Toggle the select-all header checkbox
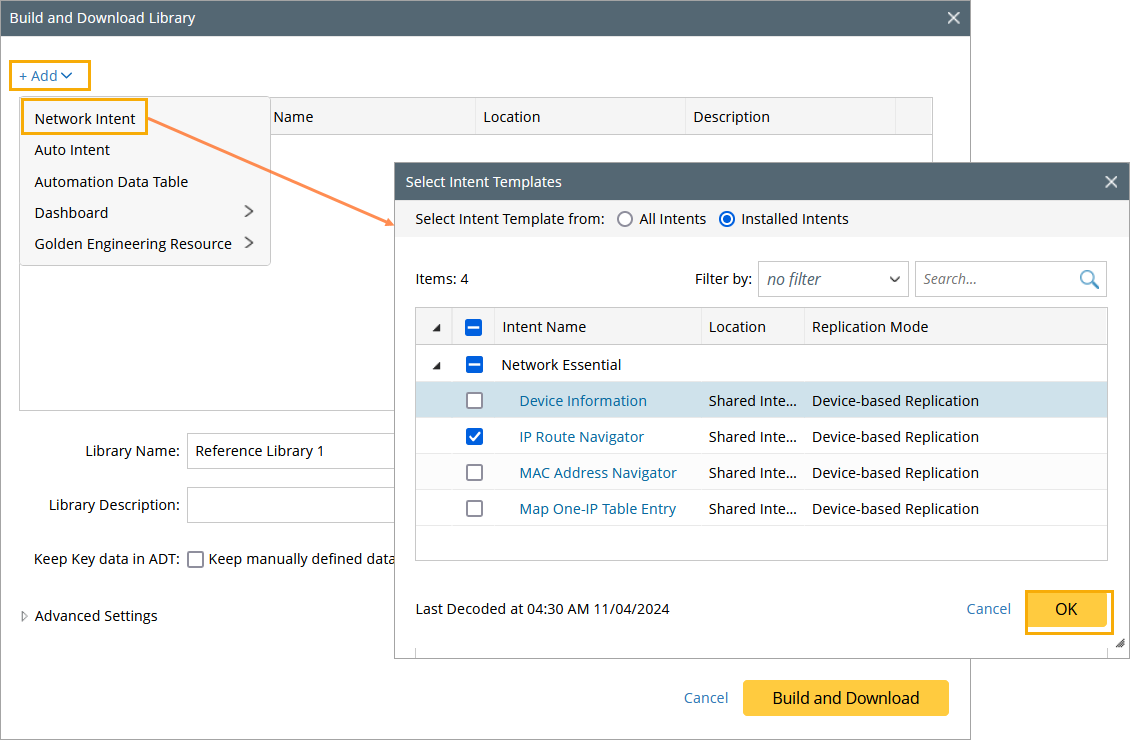The image size is (1130, 740). 474,327
